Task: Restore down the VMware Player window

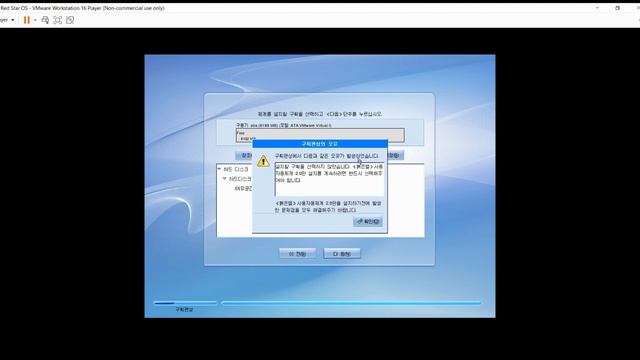Action: (x=618, y=8)
